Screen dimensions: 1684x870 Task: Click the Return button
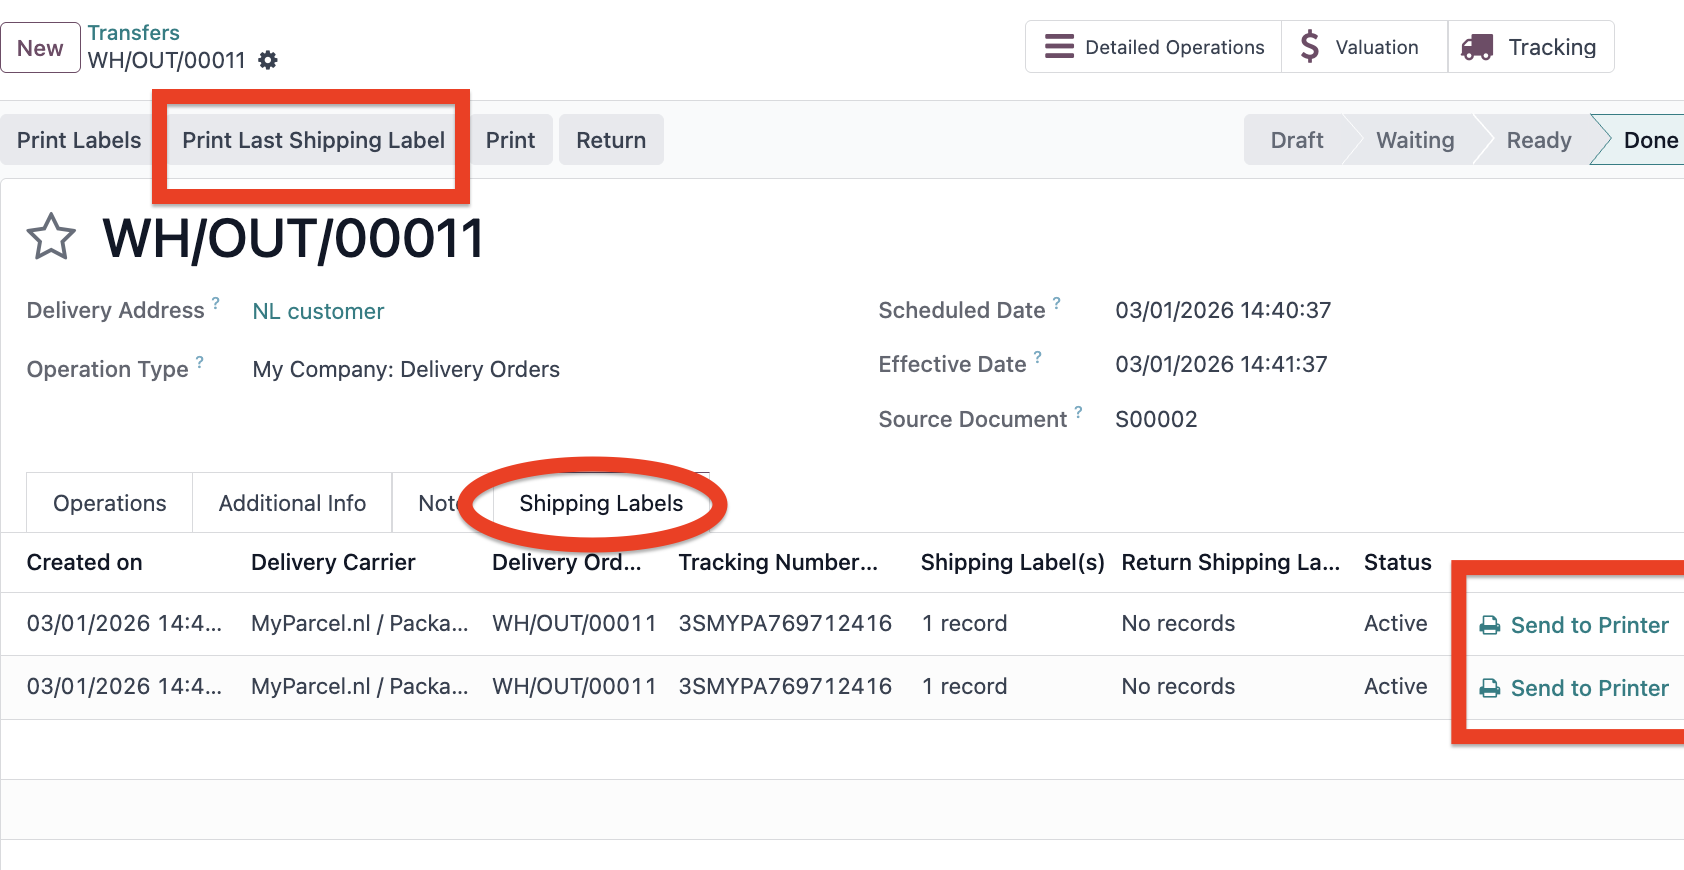coord(611,140)
